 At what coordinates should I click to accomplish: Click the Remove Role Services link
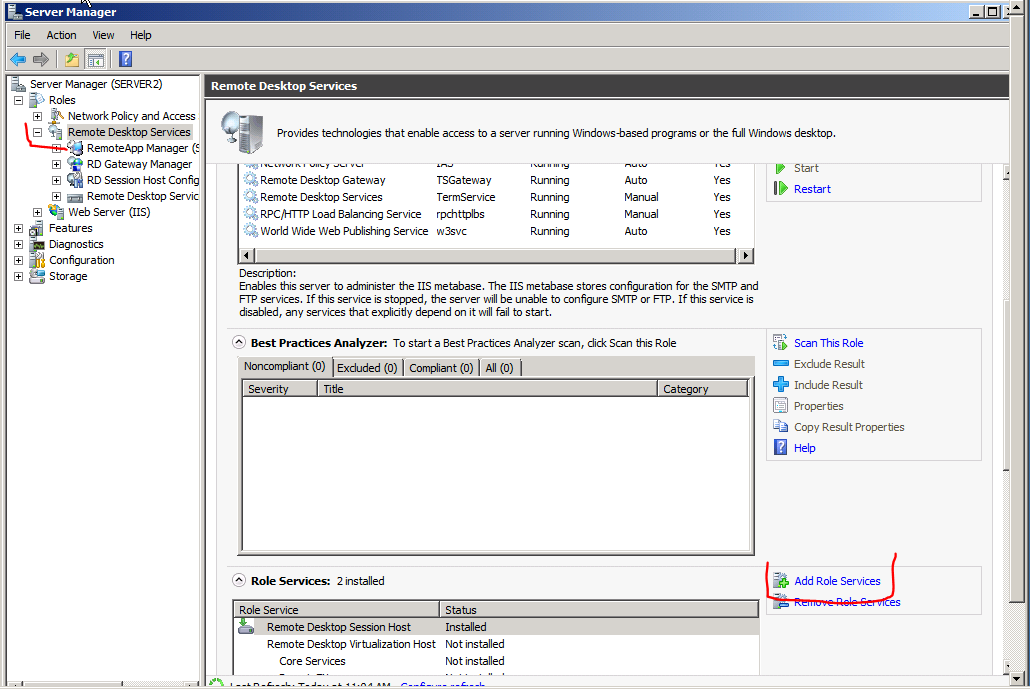(x=847, y=602)
